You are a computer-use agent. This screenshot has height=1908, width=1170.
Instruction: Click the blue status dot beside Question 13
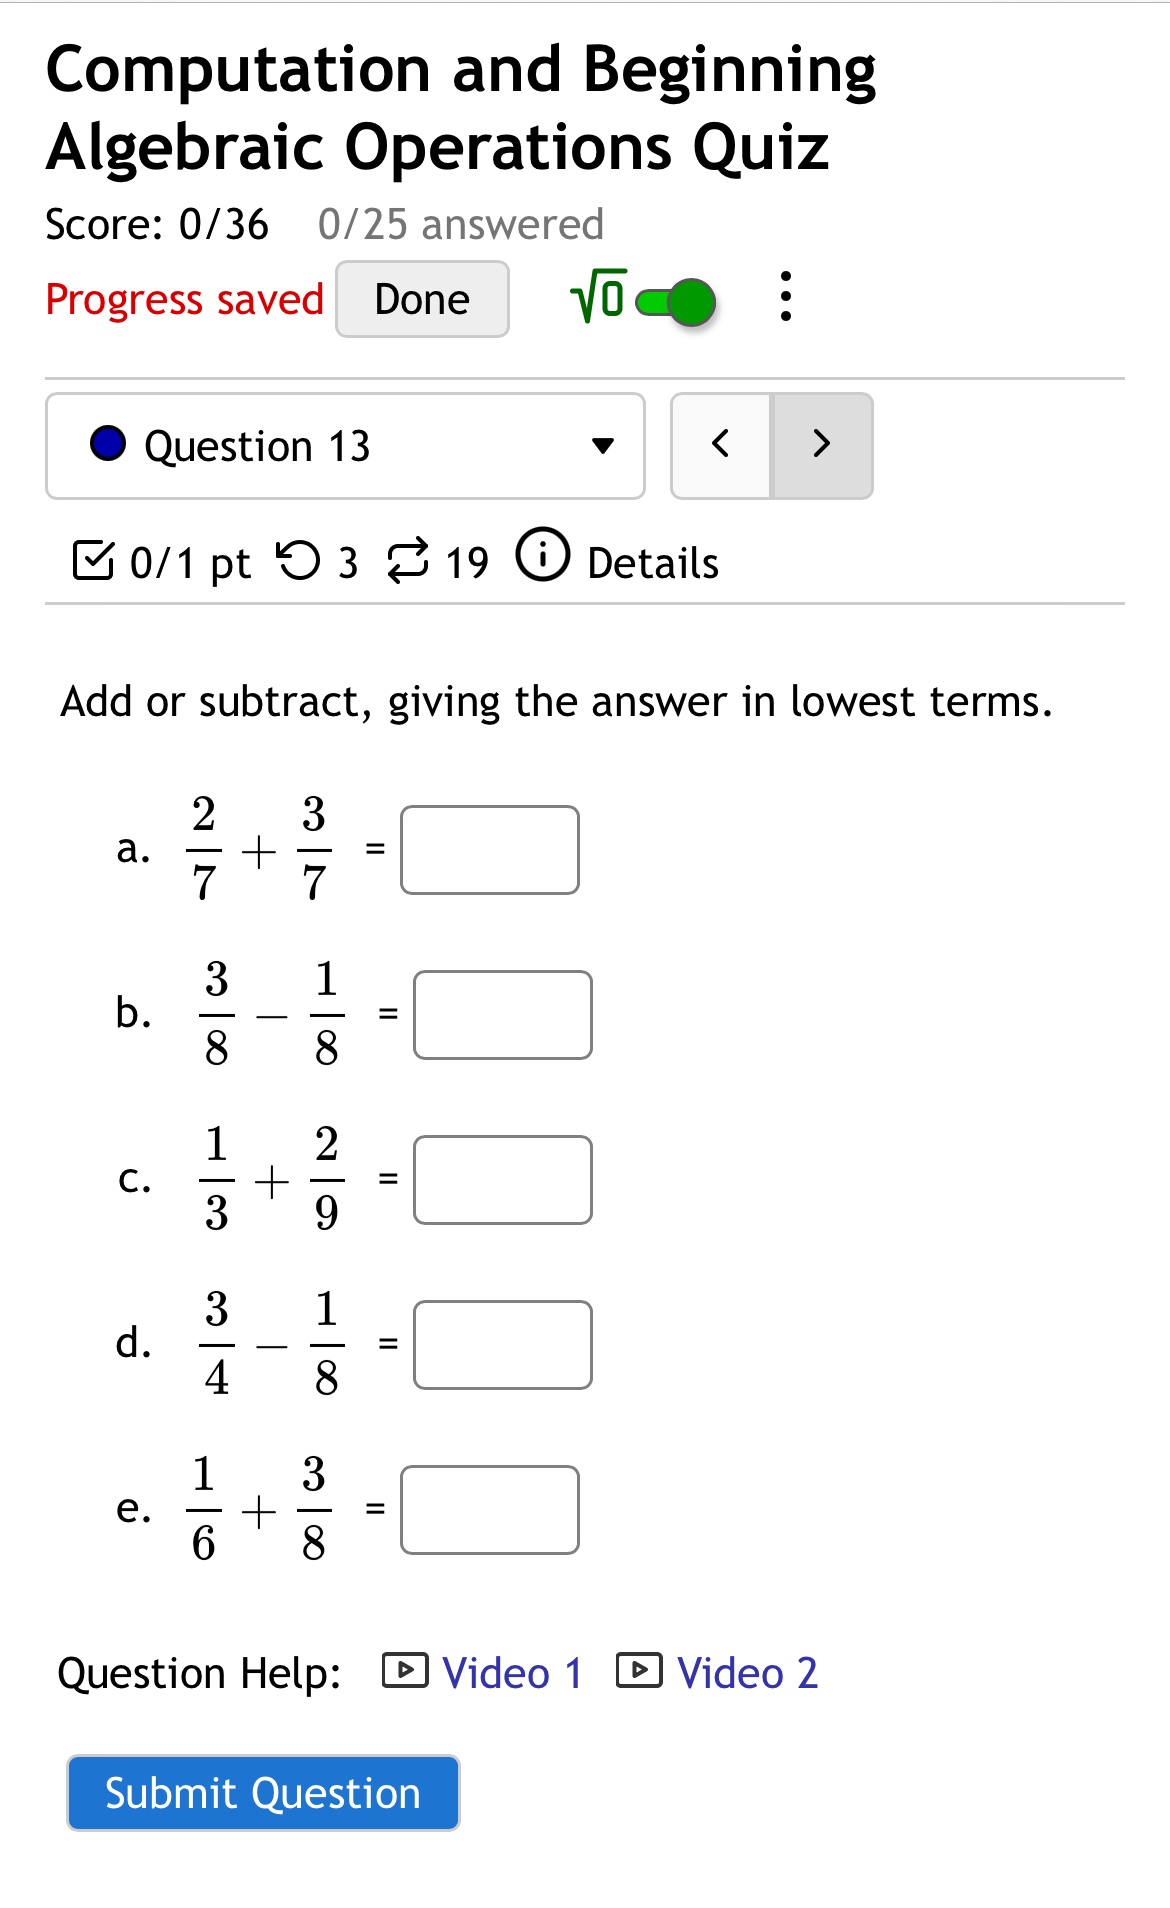pos(109,444)
